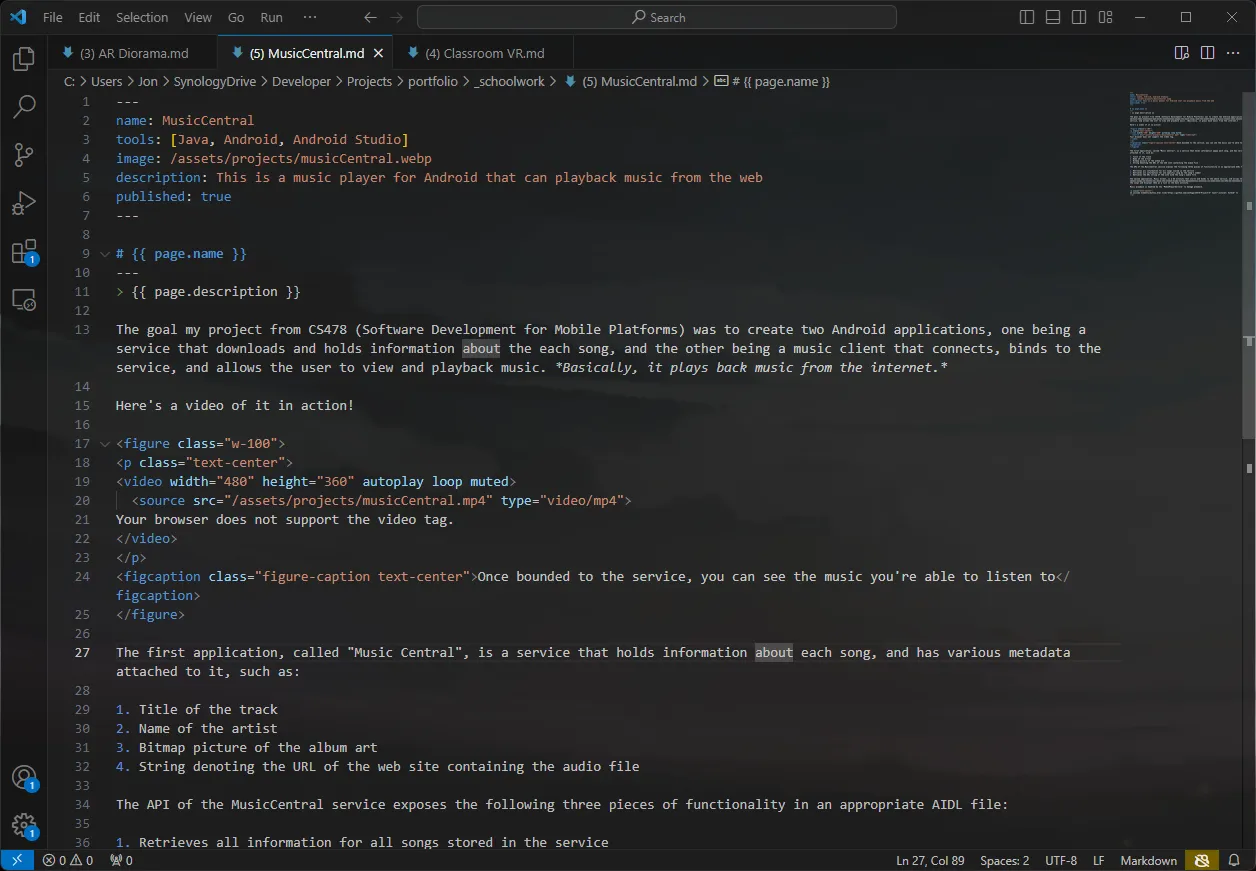Open the File menu
Viewport: 1256px width, 871px height.
pos(52,17)
